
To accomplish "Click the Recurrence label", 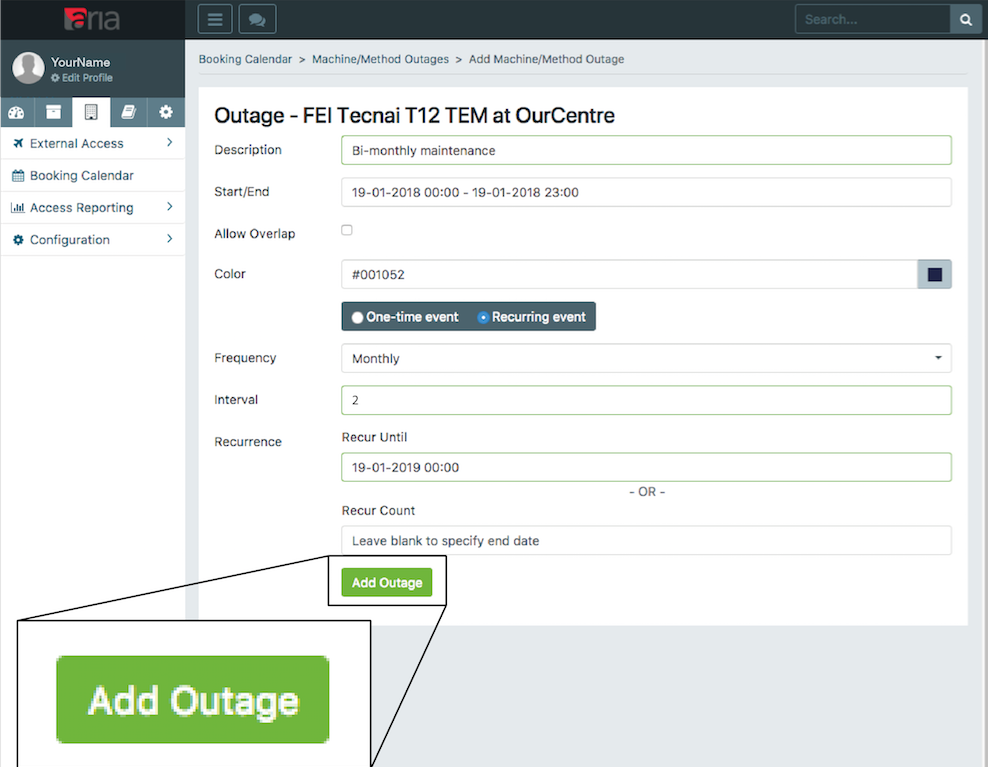I will point(248,442).
